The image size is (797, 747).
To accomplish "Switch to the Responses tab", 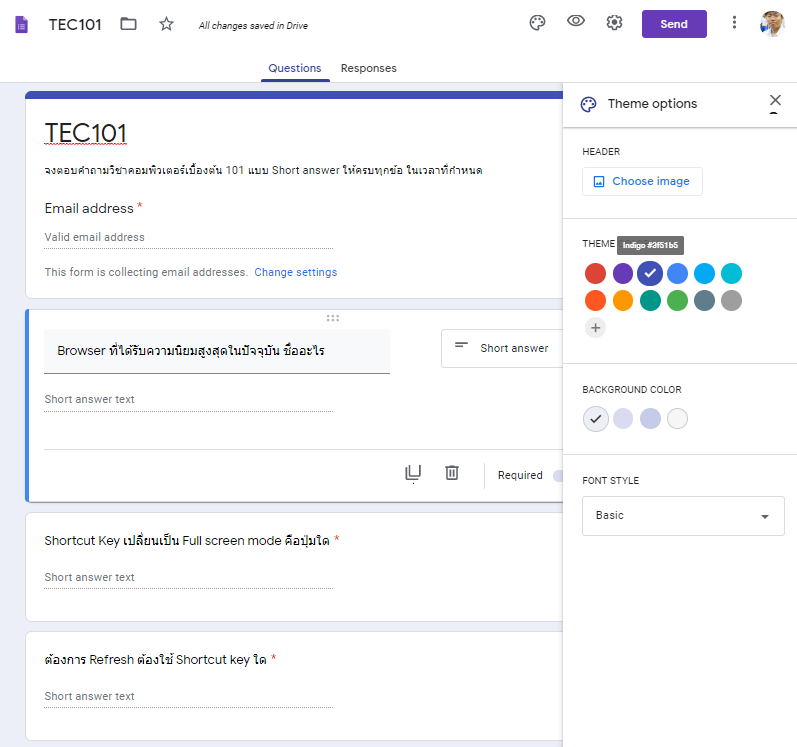I will pyautogui.click(x=368, y=68).
